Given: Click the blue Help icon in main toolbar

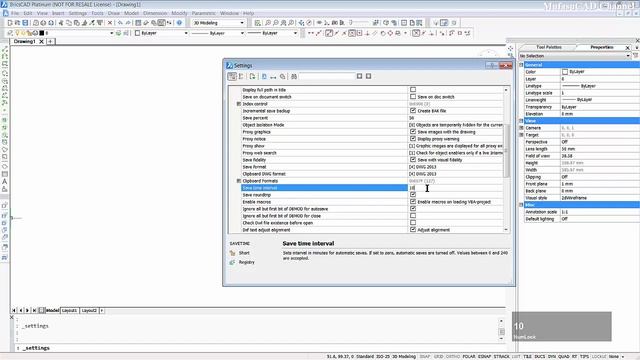Looking at the screenshot, I should (x=179, y=23).
